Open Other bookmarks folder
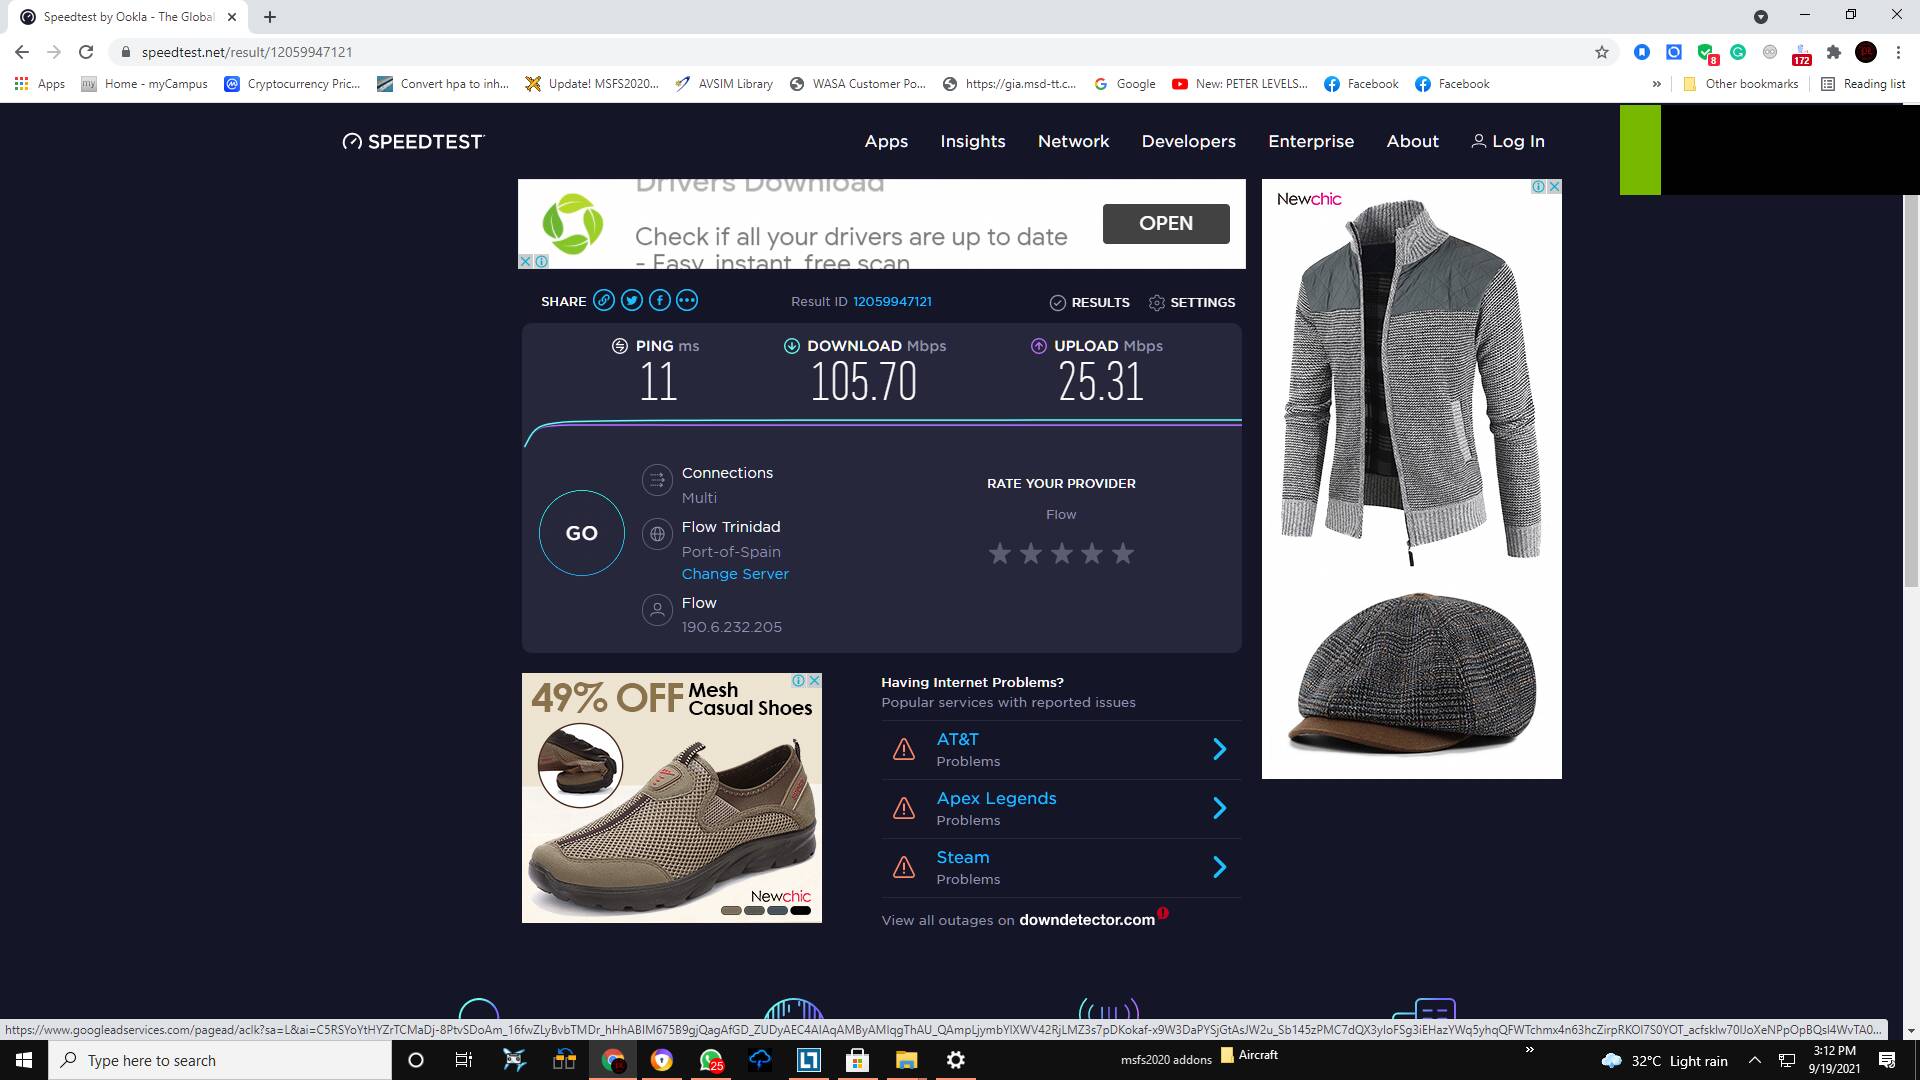 coord(1741,84)
